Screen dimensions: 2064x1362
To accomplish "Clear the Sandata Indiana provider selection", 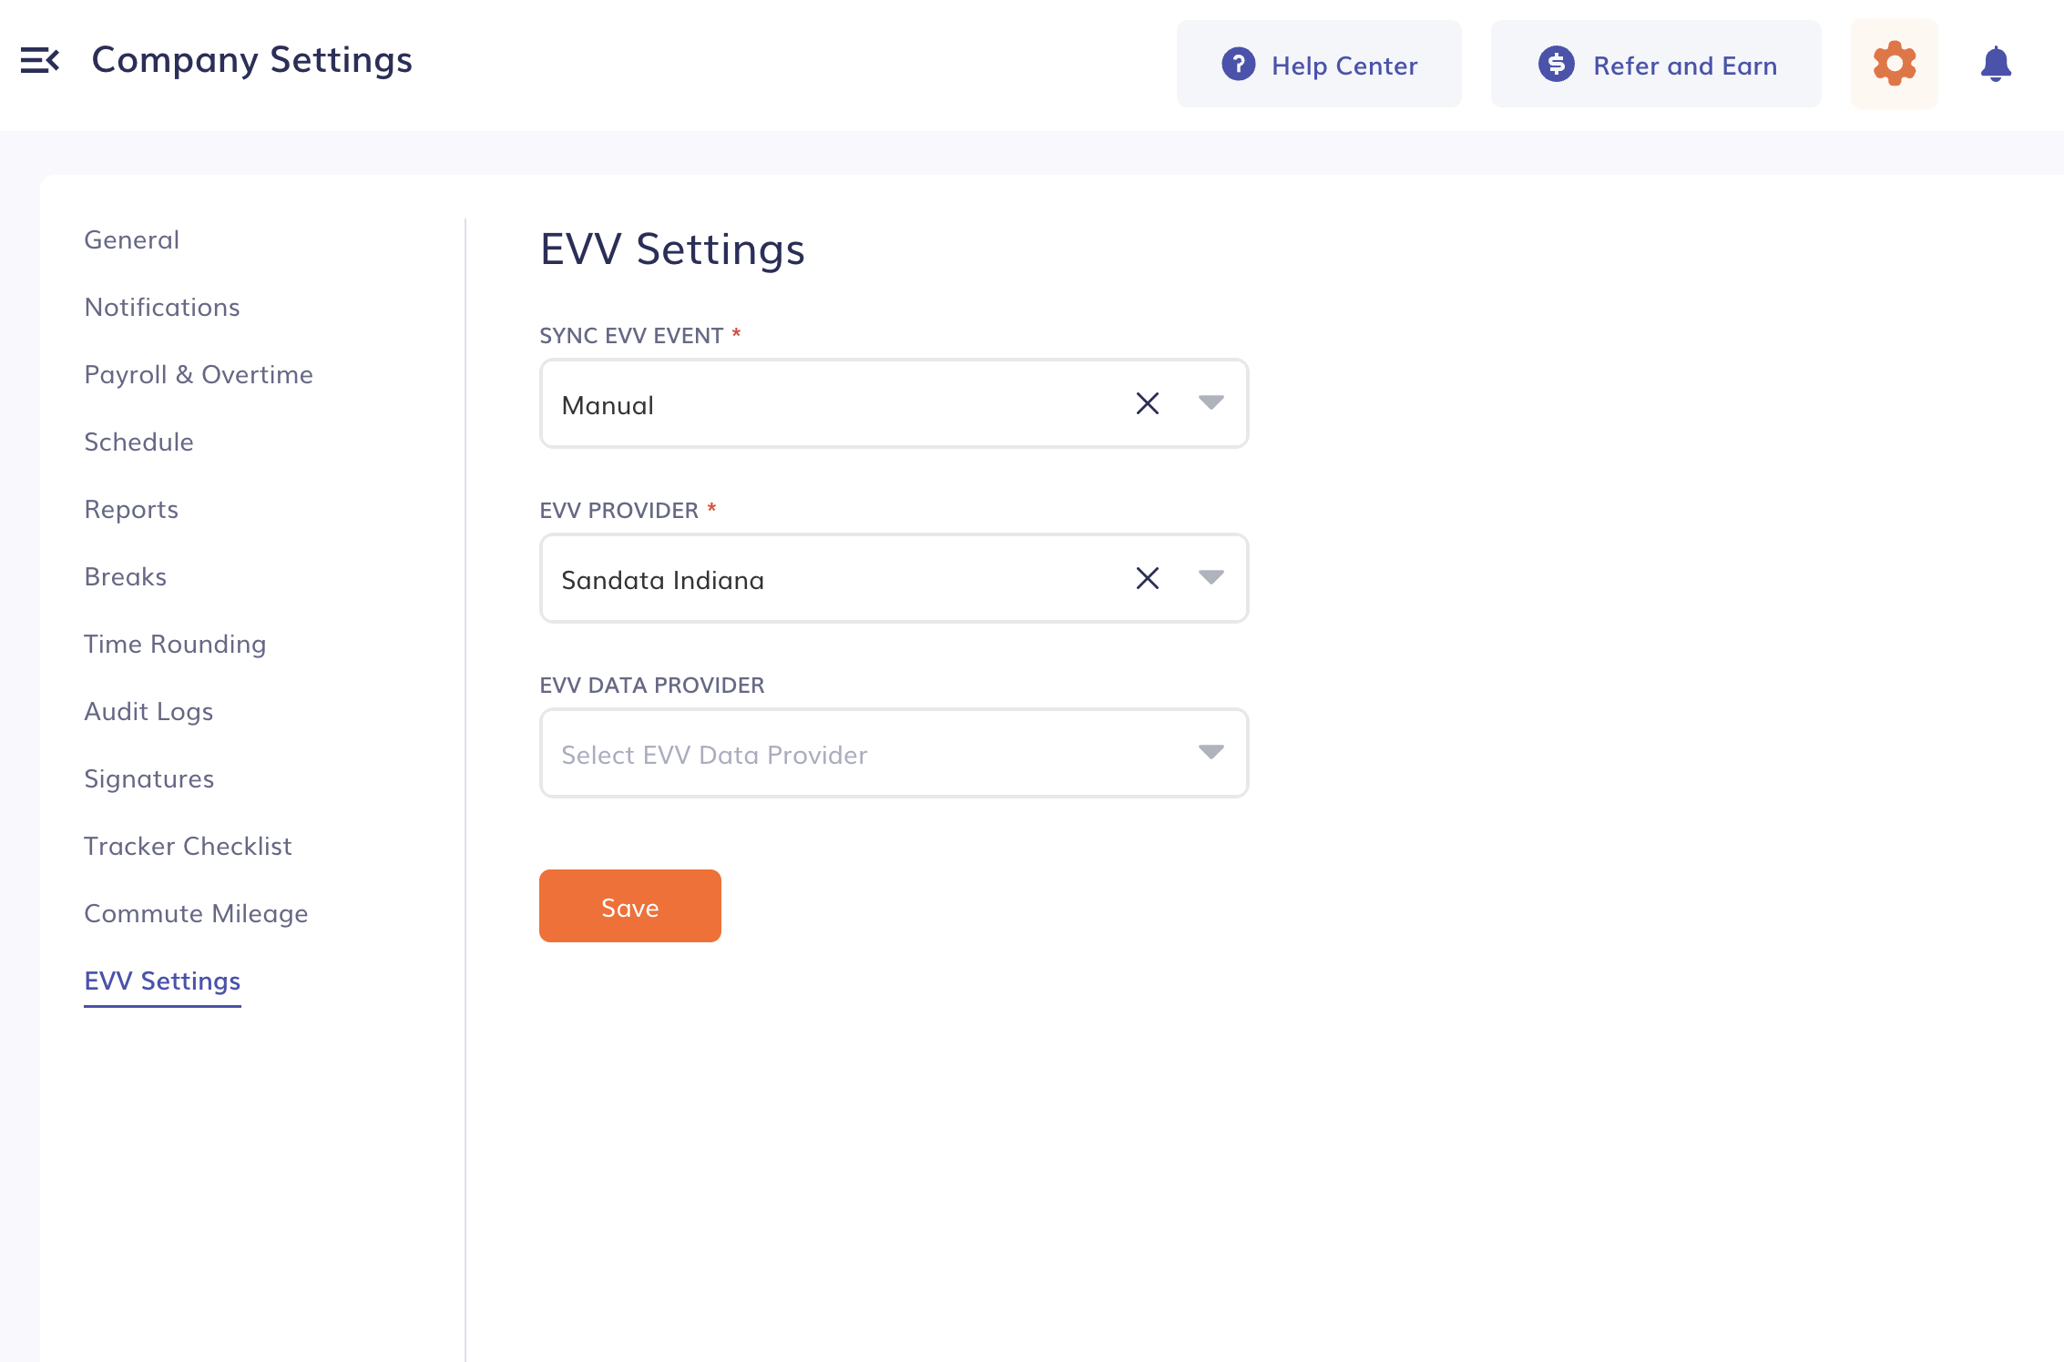I will point(1147,579).
